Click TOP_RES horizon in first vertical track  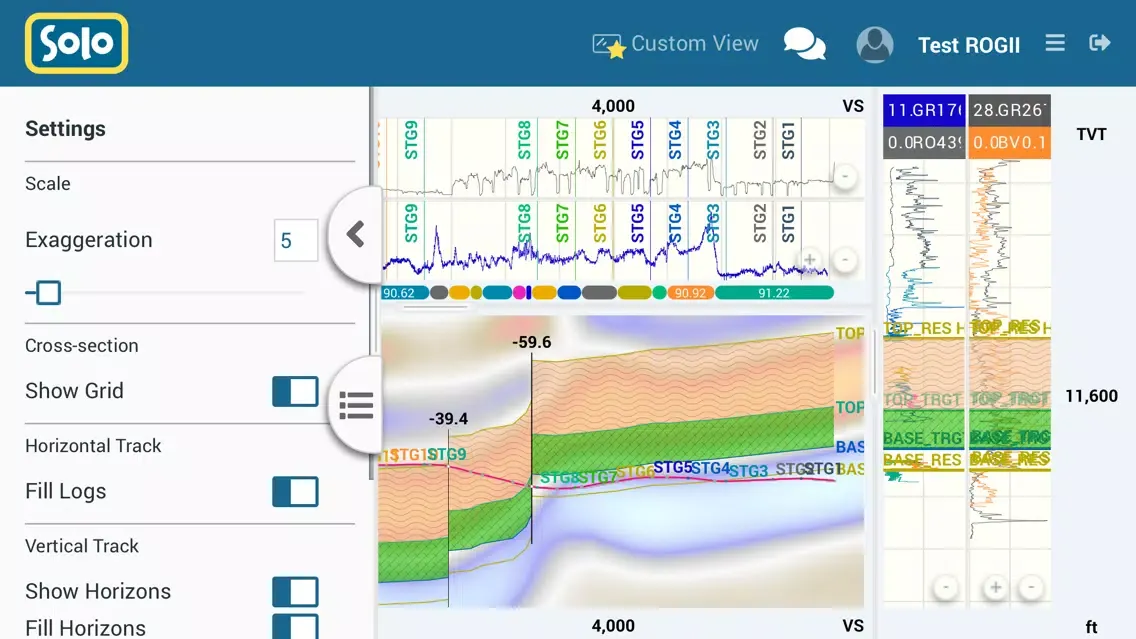(924, 328)
